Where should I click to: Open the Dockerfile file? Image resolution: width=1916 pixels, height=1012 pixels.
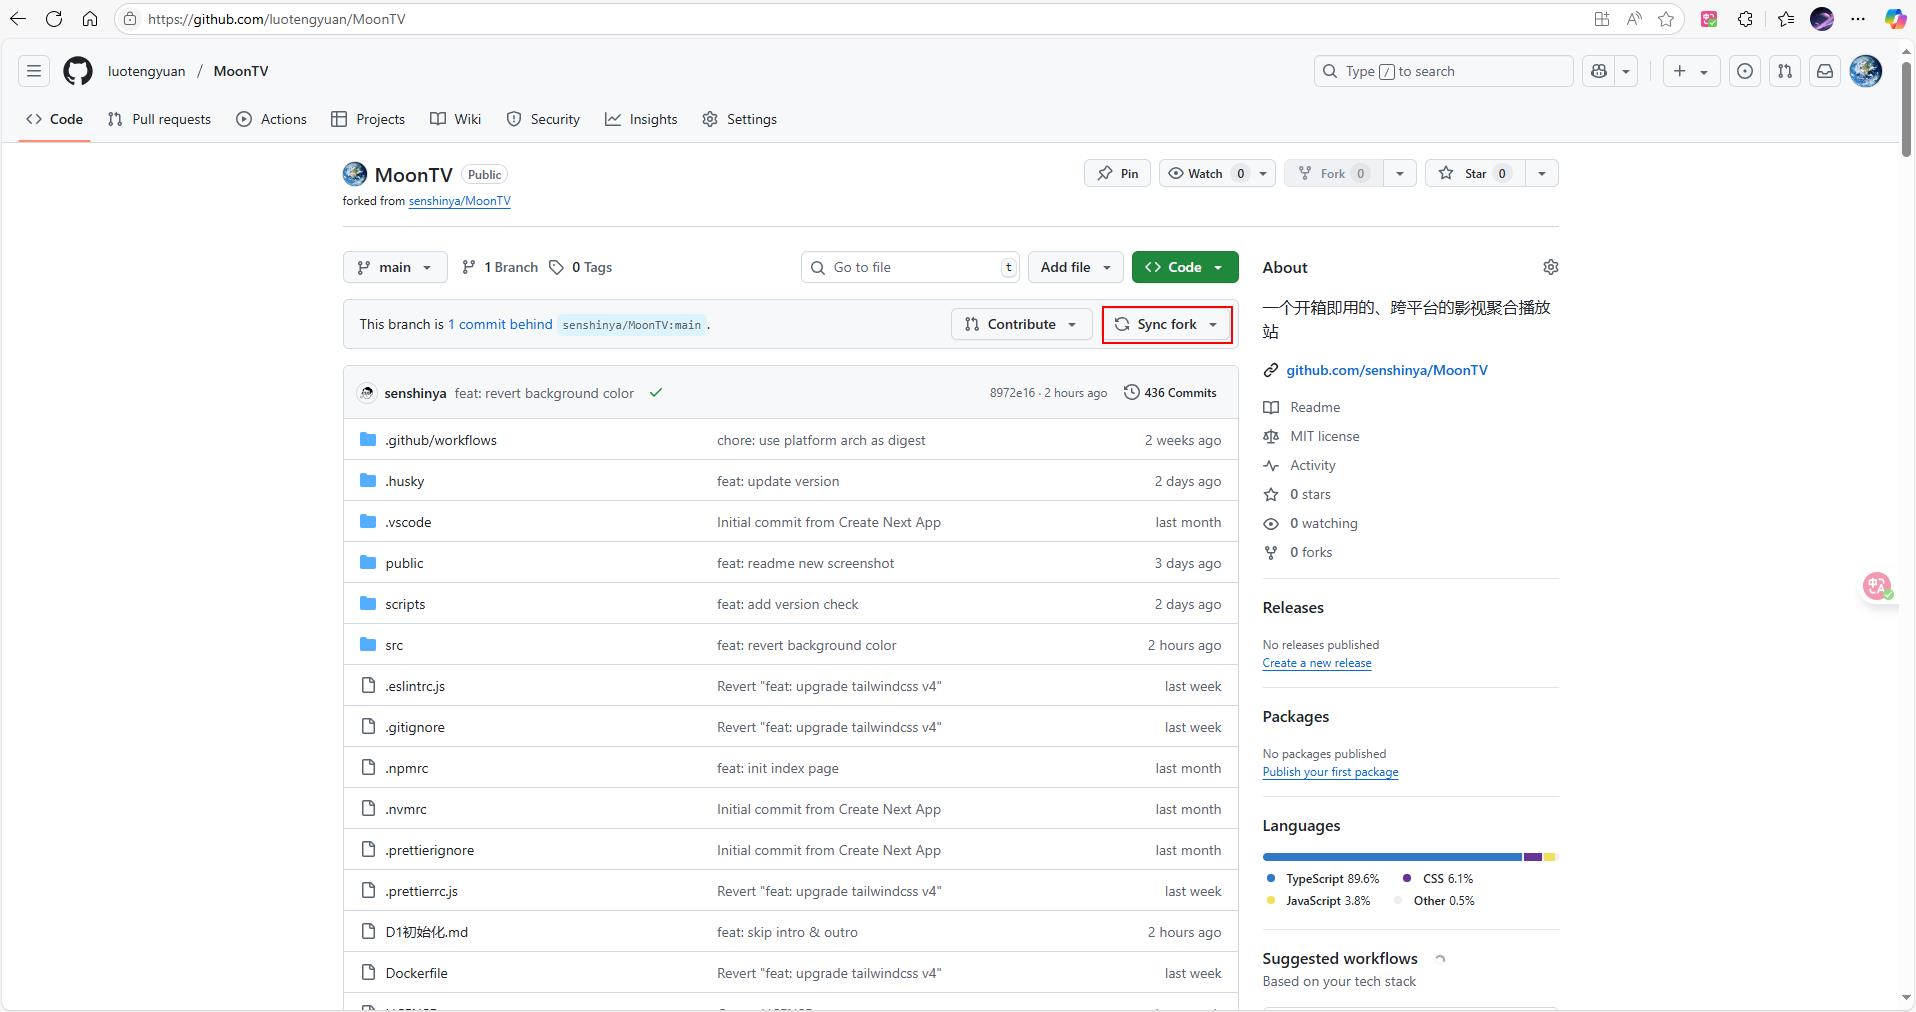pos(416,973)
